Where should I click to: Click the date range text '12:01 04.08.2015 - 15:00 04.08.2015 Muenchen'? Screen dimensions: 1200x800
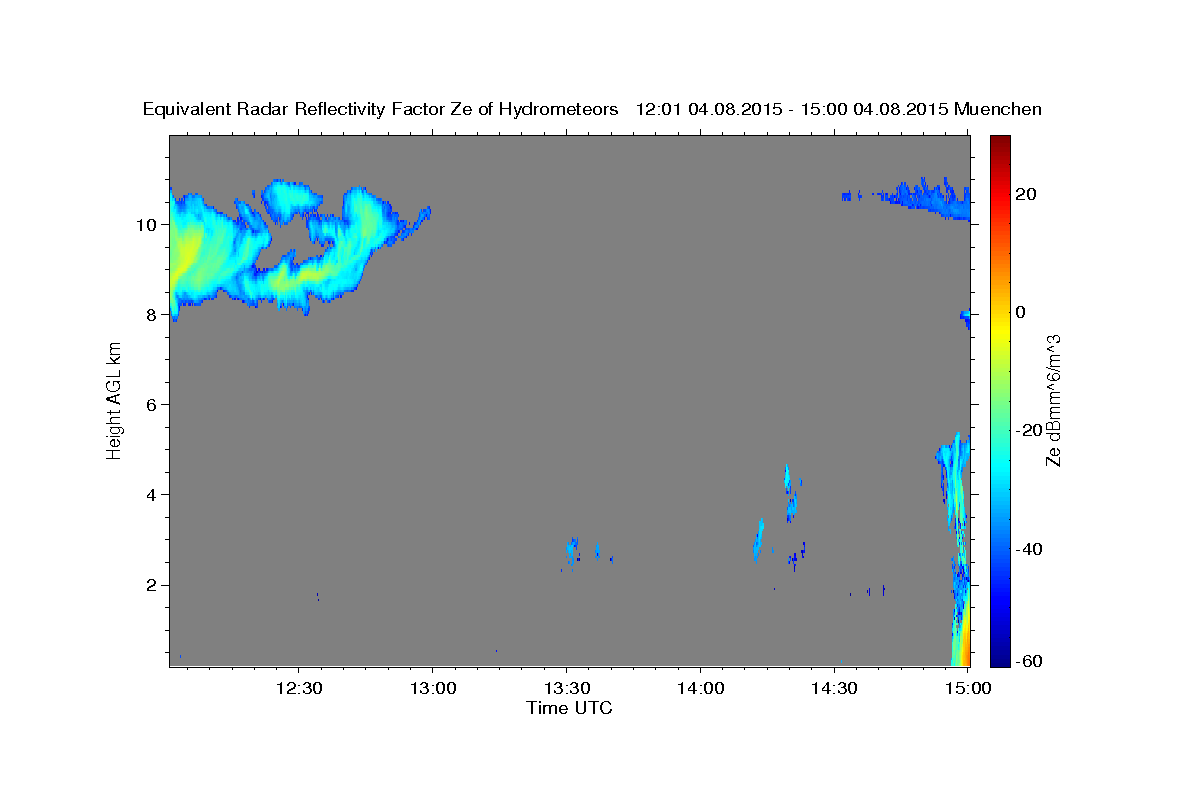tap(839, 110)
